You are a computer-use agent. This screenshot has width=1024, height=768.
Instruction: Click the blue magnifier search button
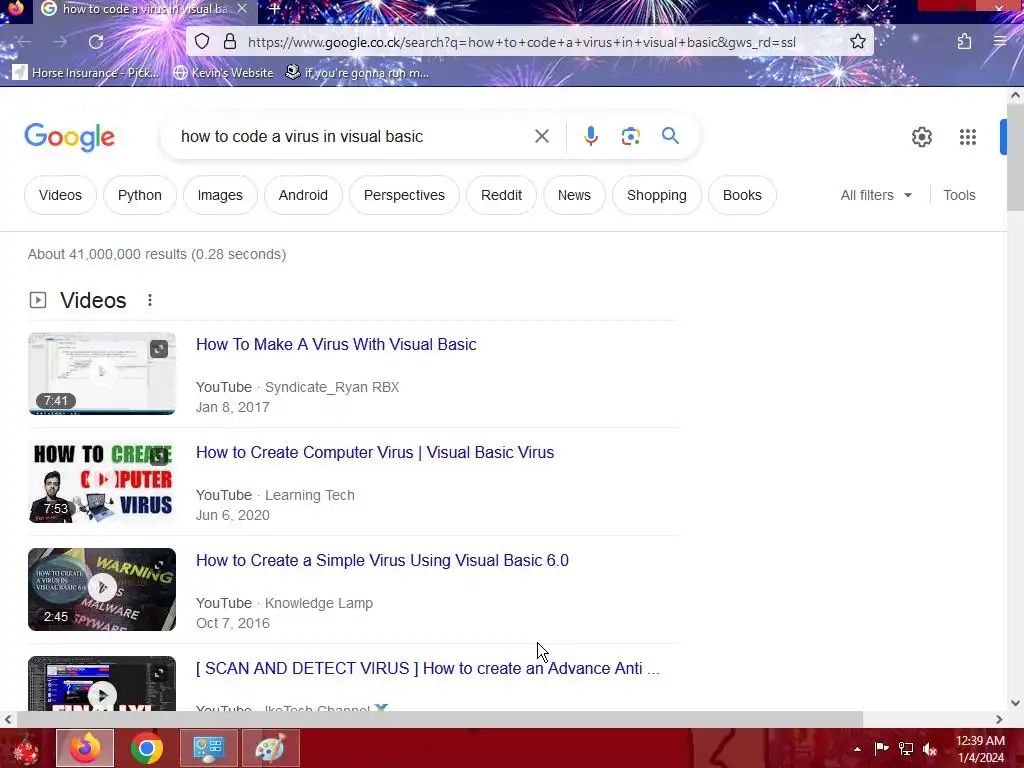pyautogui.click(x=670, y=136)
